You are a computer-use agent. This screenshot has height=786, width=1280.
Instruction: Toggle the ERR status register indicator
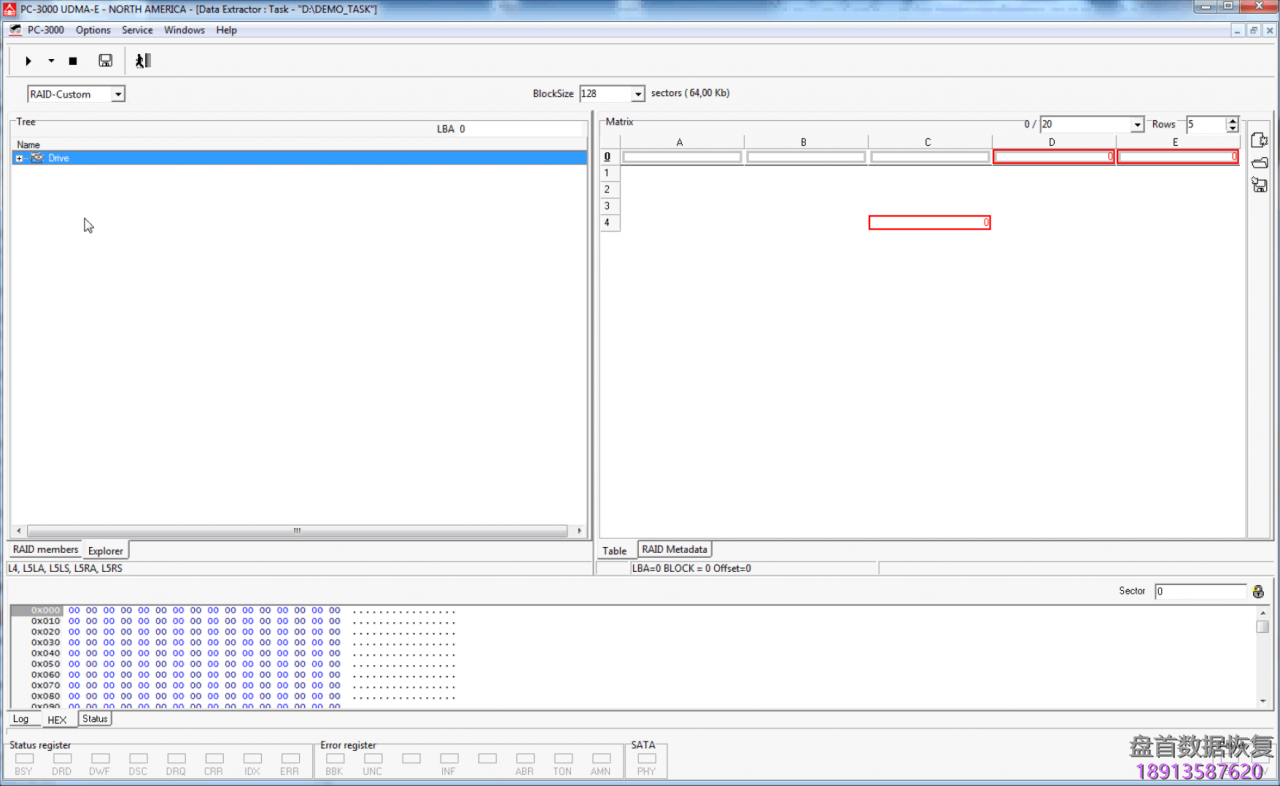[x=290, y=759]
